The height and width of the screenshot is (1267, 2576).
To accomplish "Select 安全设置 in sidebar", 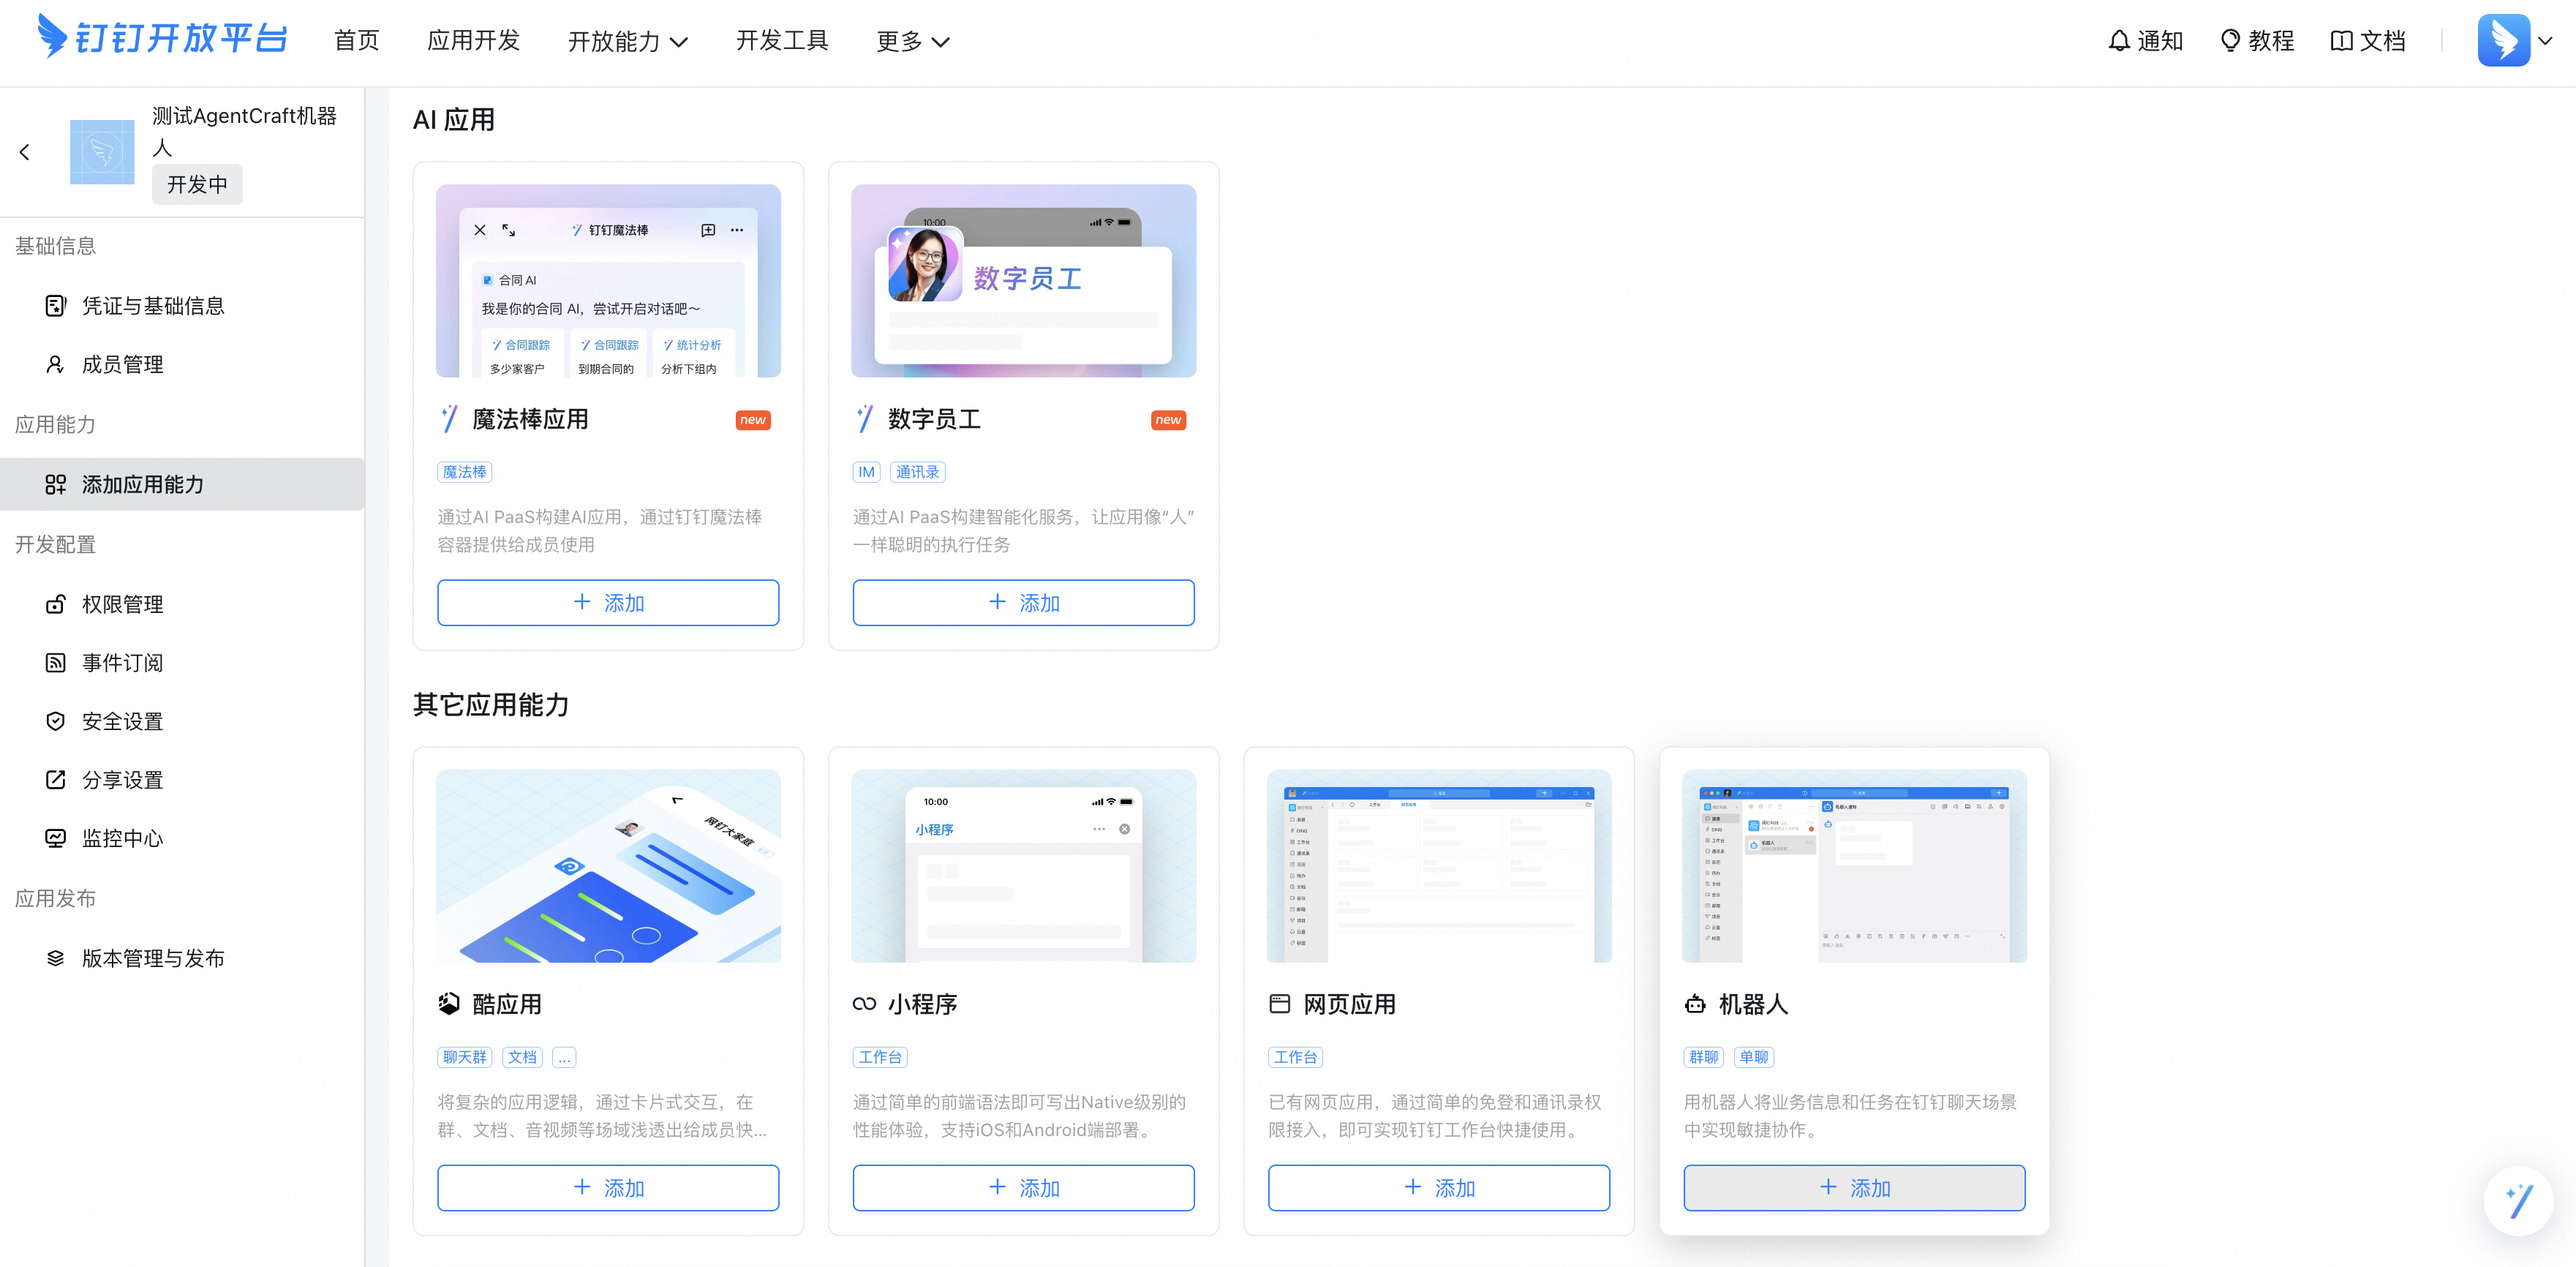I will tap(182, 721).
